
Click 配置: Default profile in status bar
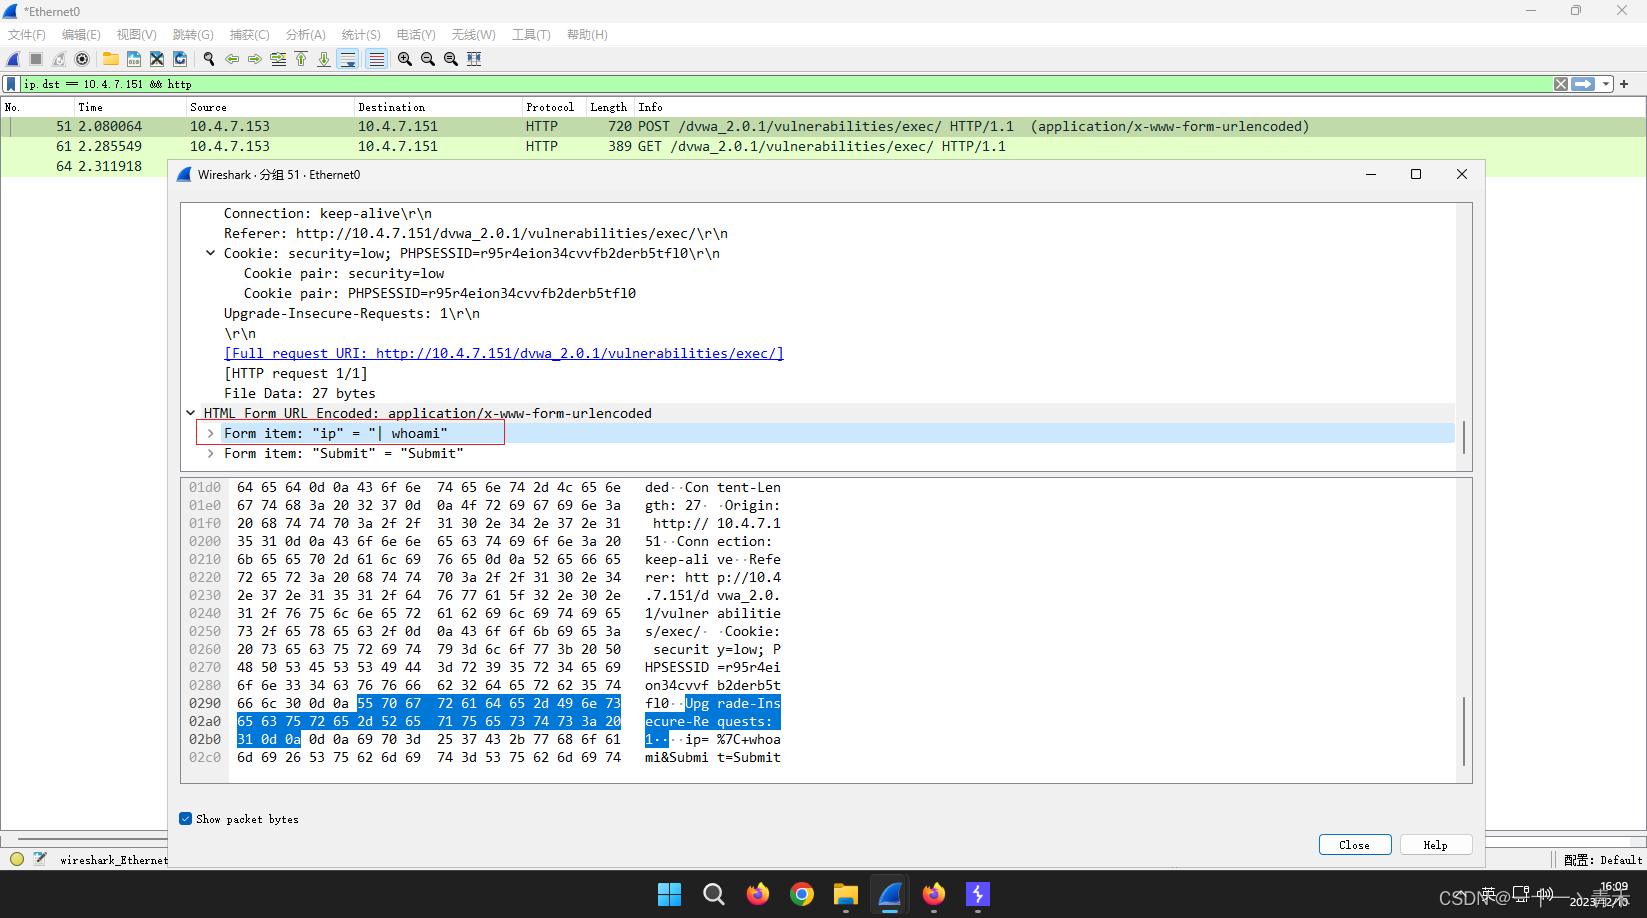tap(1603, 860)
